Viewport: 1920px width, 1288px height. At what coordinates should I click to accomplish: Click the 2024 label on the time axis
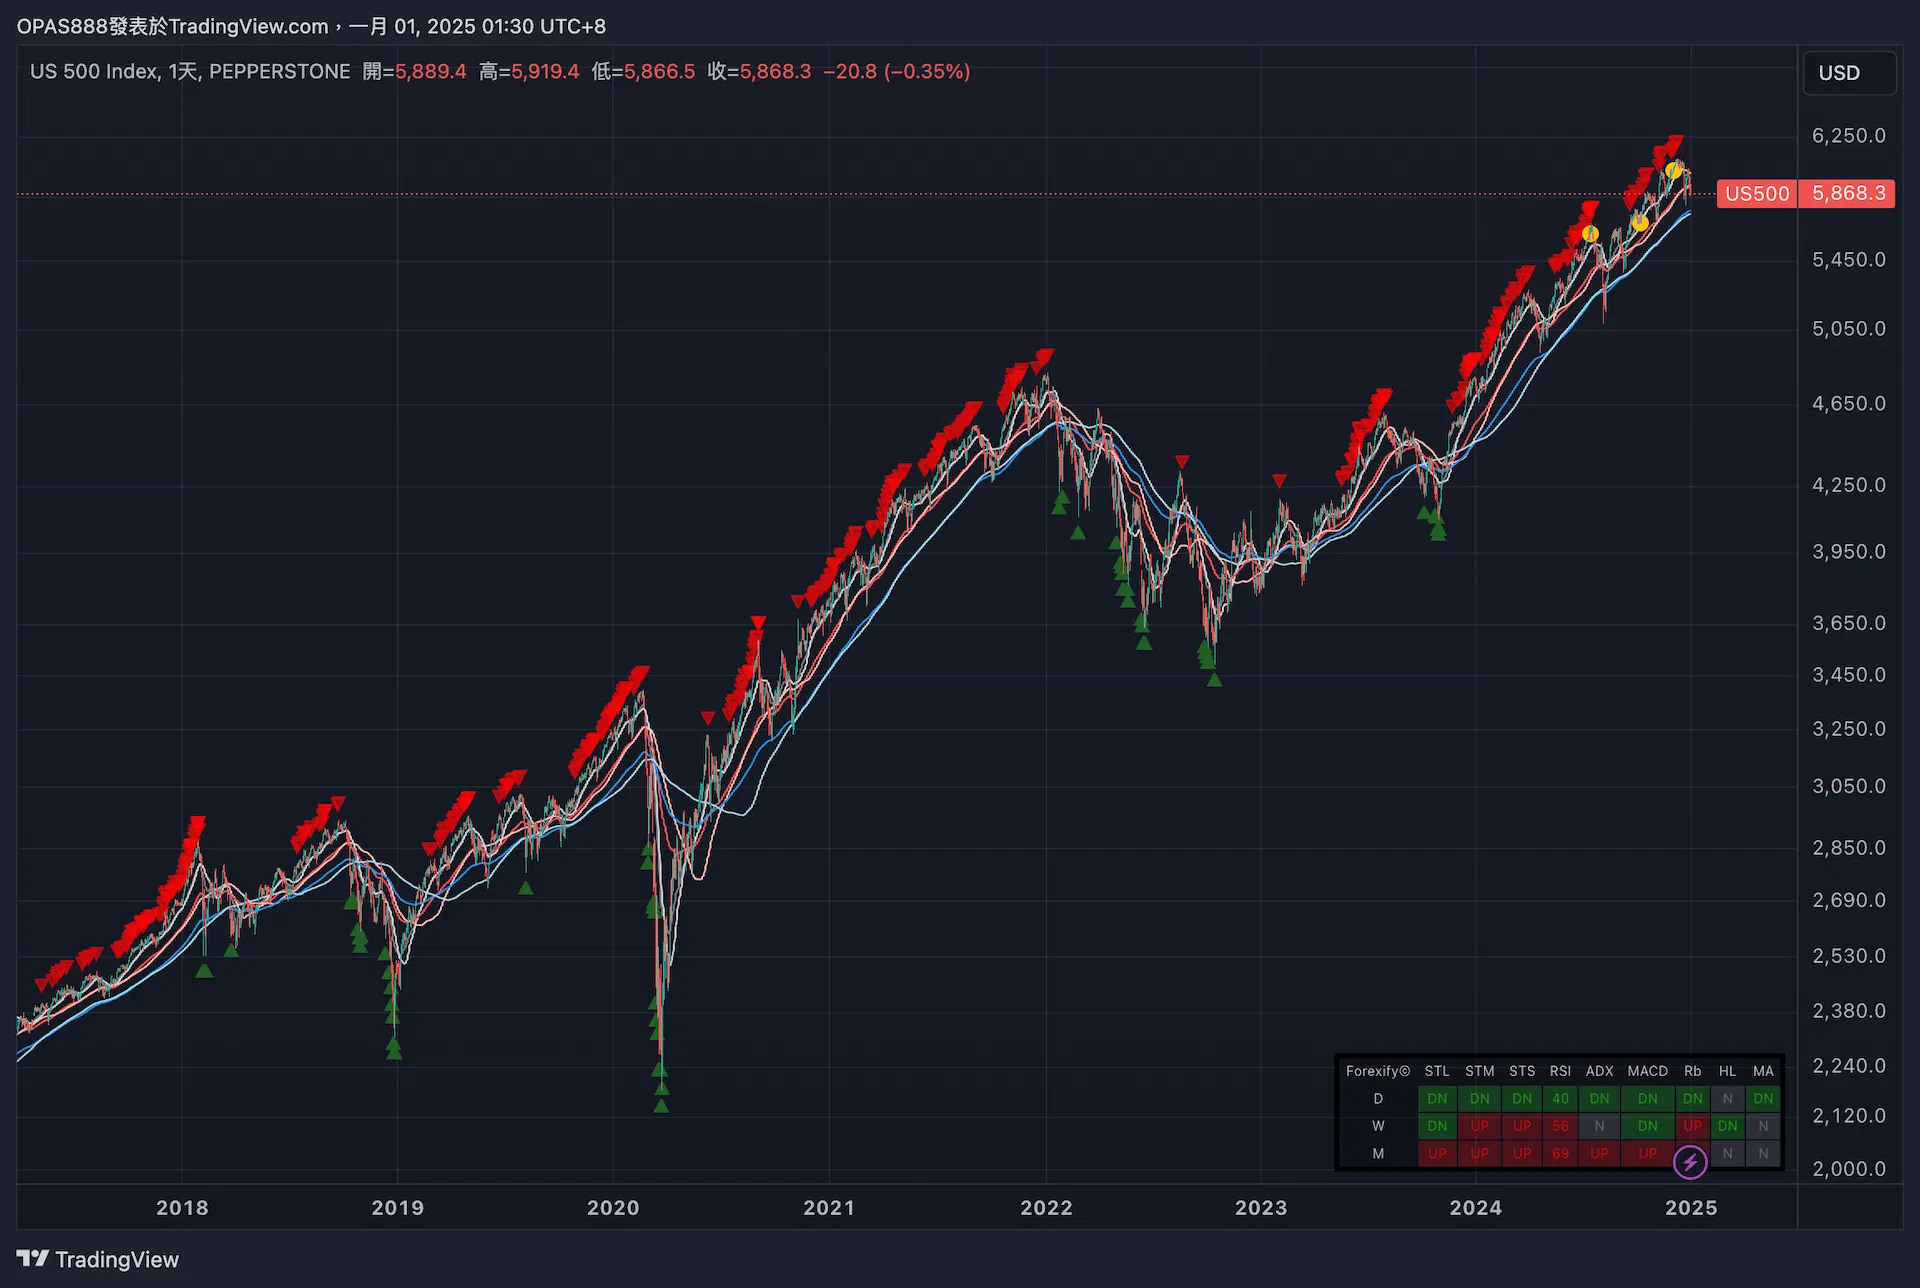[x=1476, y=1207]
